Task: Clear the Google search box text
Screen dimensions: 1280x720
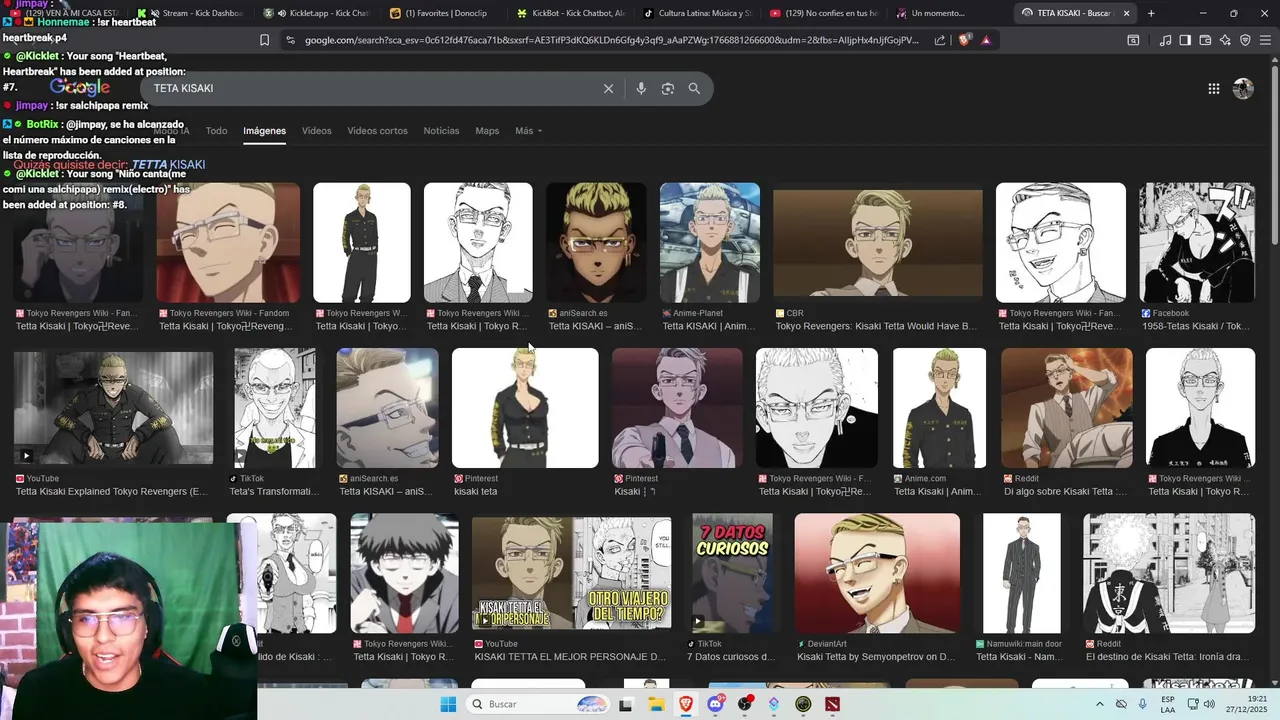Action: tap(608, 88)
